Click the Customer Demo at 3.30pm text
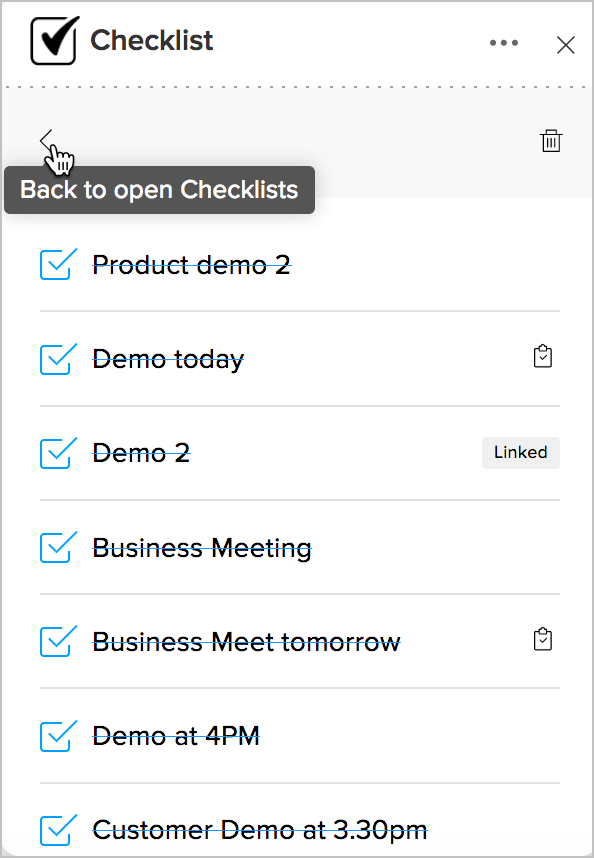Image resolution: width=594 pixels, height=858 pixels. 260,830
